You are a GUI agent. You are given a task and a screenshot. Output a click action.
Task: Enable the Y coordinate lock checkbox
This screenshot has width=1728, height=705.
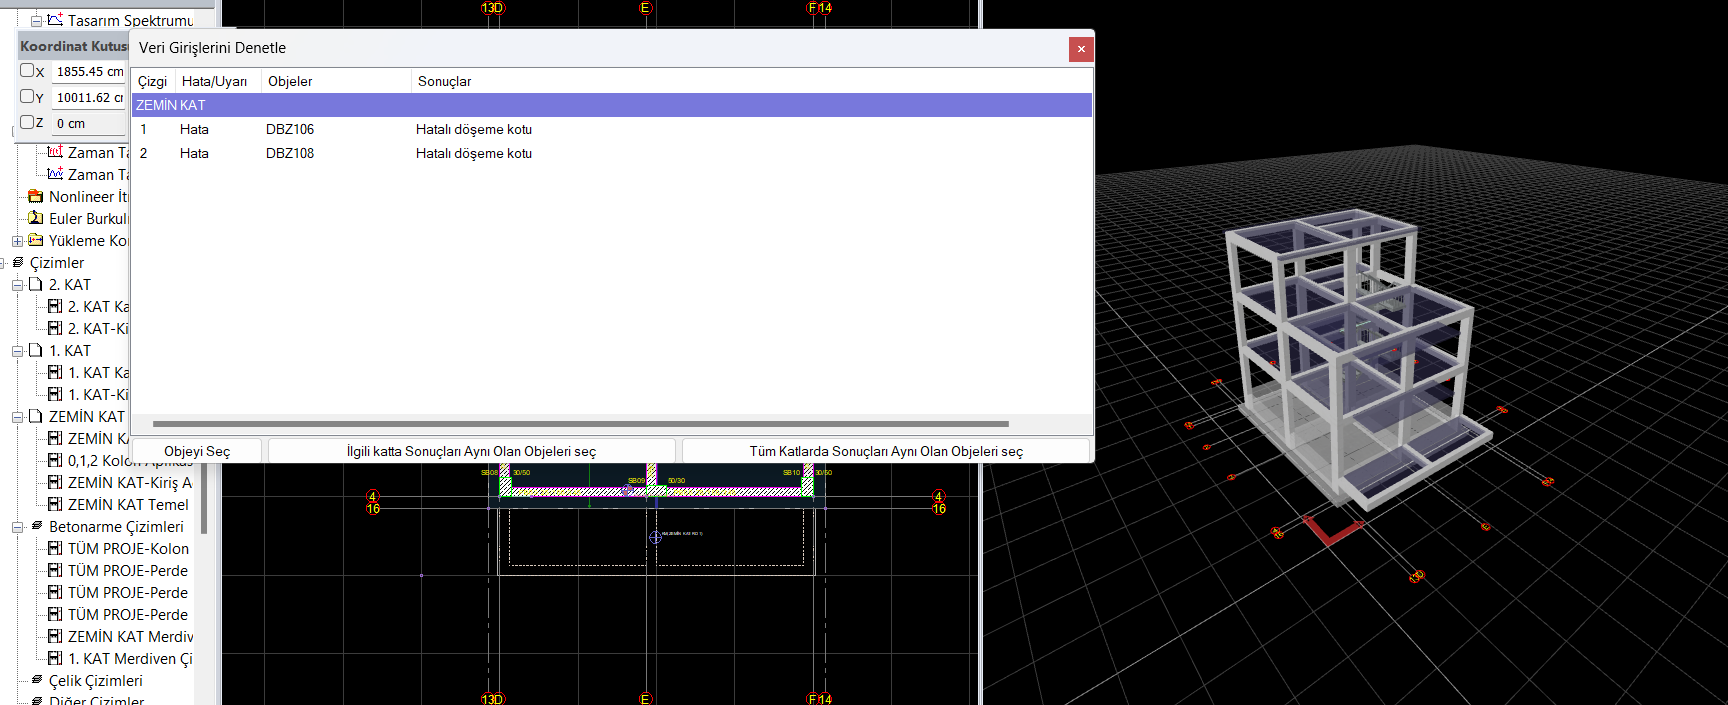point(27,96)
